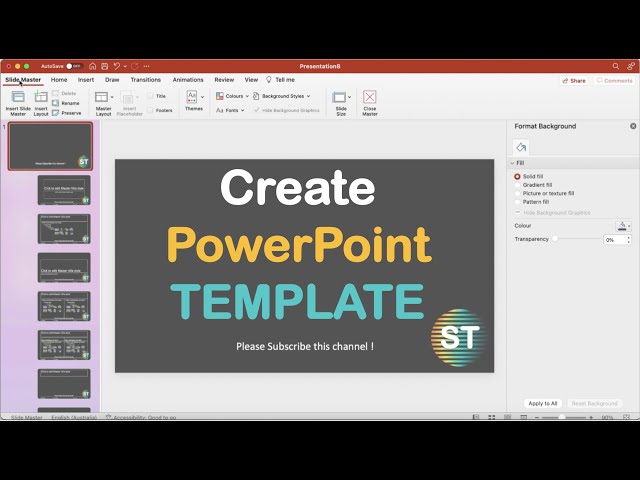Click the Home icon in title bar
Image resolution: width=640 pixels, height=480 pixels.
[93, 66]
